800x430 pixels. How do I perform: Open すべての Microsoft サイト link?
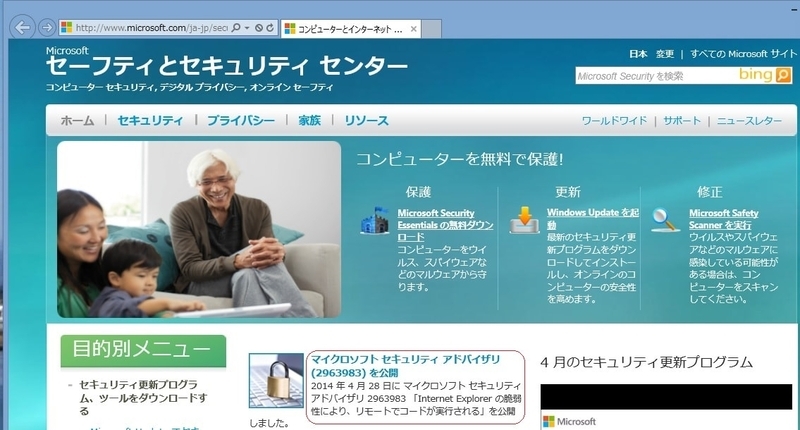click(x=743, y=54)
